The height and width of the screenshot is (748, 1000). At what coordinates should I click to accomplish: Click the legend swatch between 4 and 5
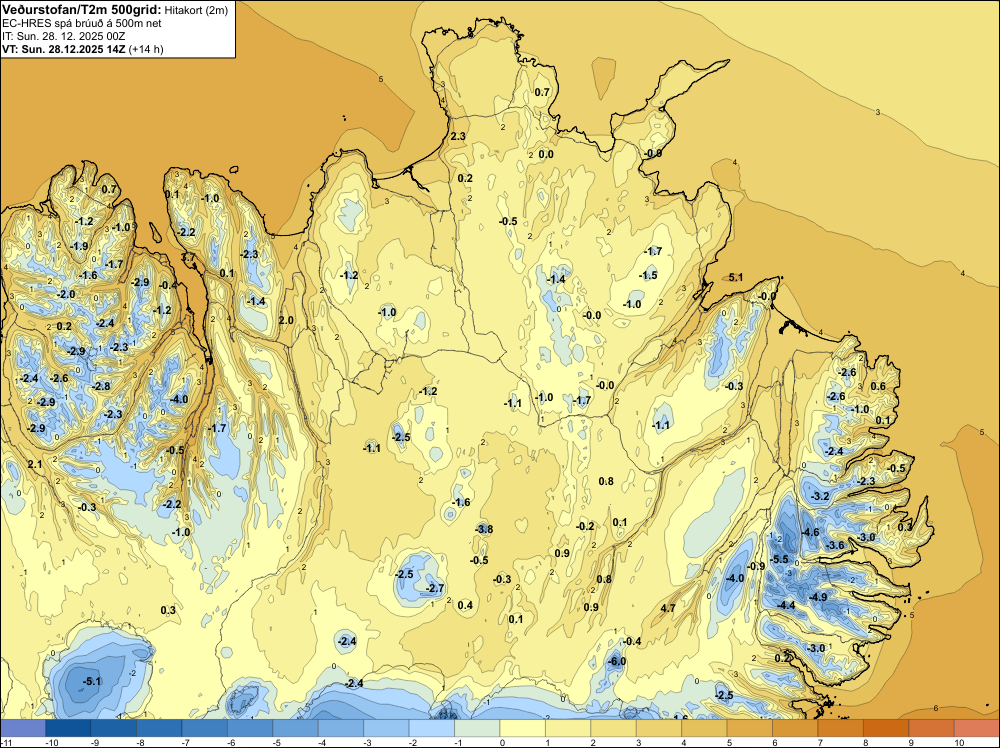point(704,728)
